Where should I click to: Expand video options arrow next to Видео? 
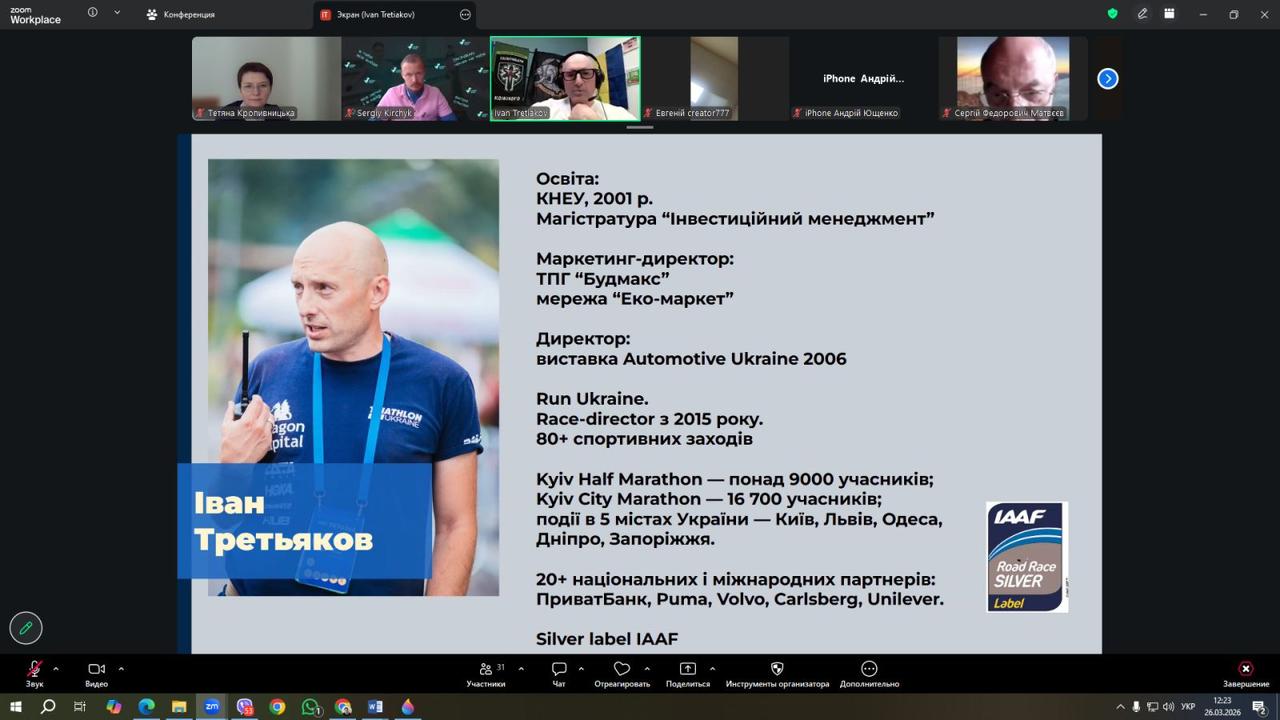pyautogui.click(x=121, y=668)
